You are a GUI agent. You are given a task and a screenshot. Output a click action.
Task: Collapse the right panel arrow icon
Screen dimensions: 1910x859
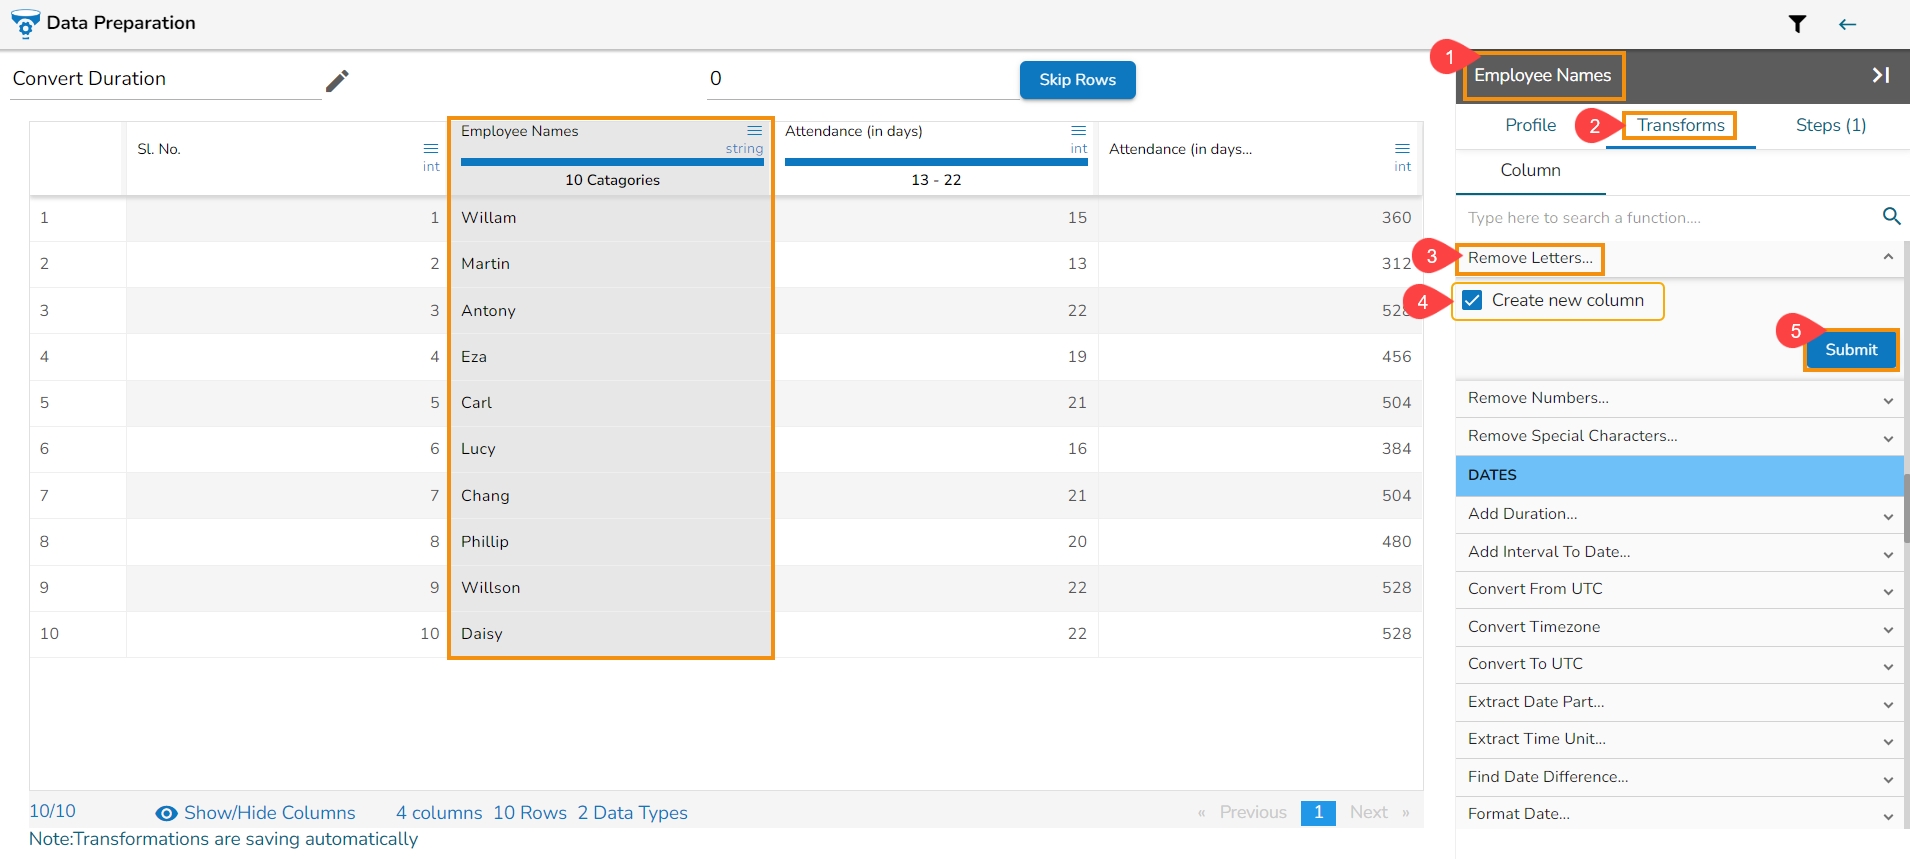(1880, 75)
